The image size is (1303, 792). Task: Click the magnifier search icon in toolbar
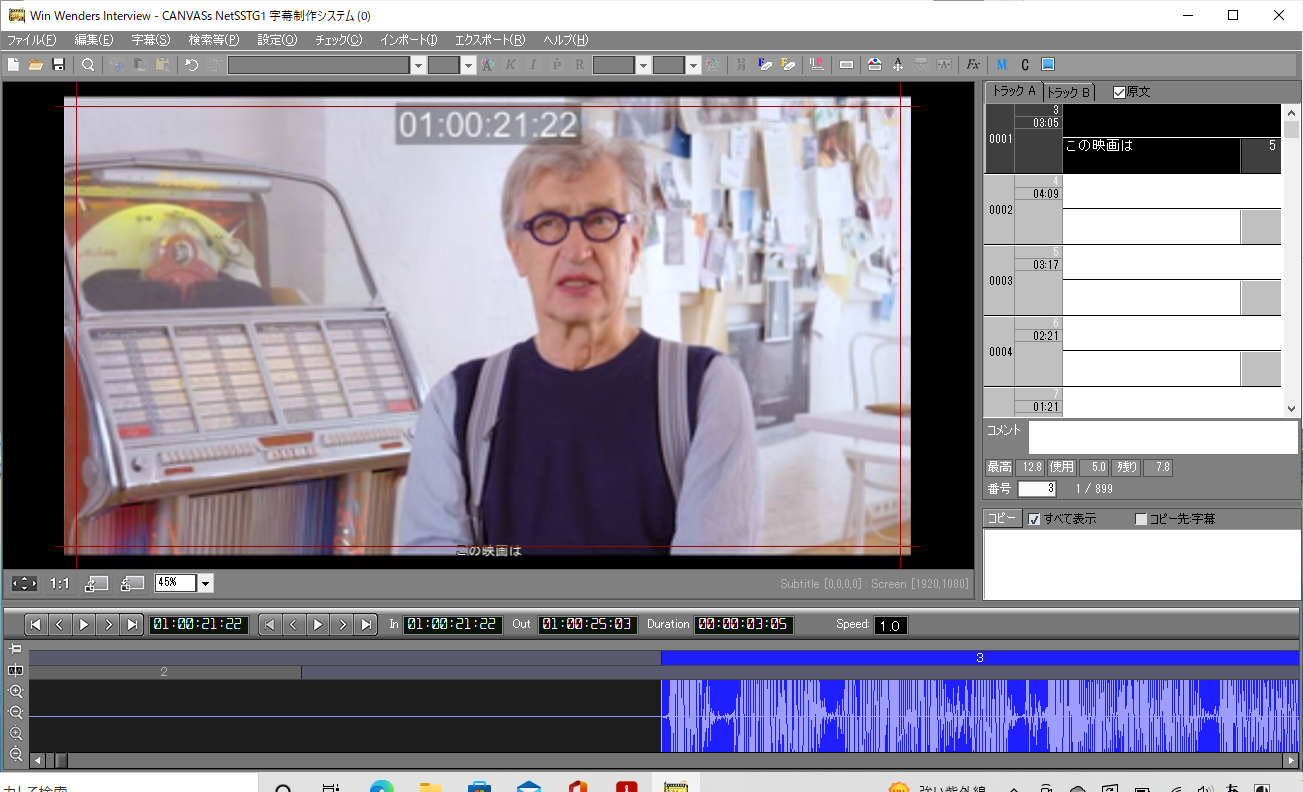point(88,65)
